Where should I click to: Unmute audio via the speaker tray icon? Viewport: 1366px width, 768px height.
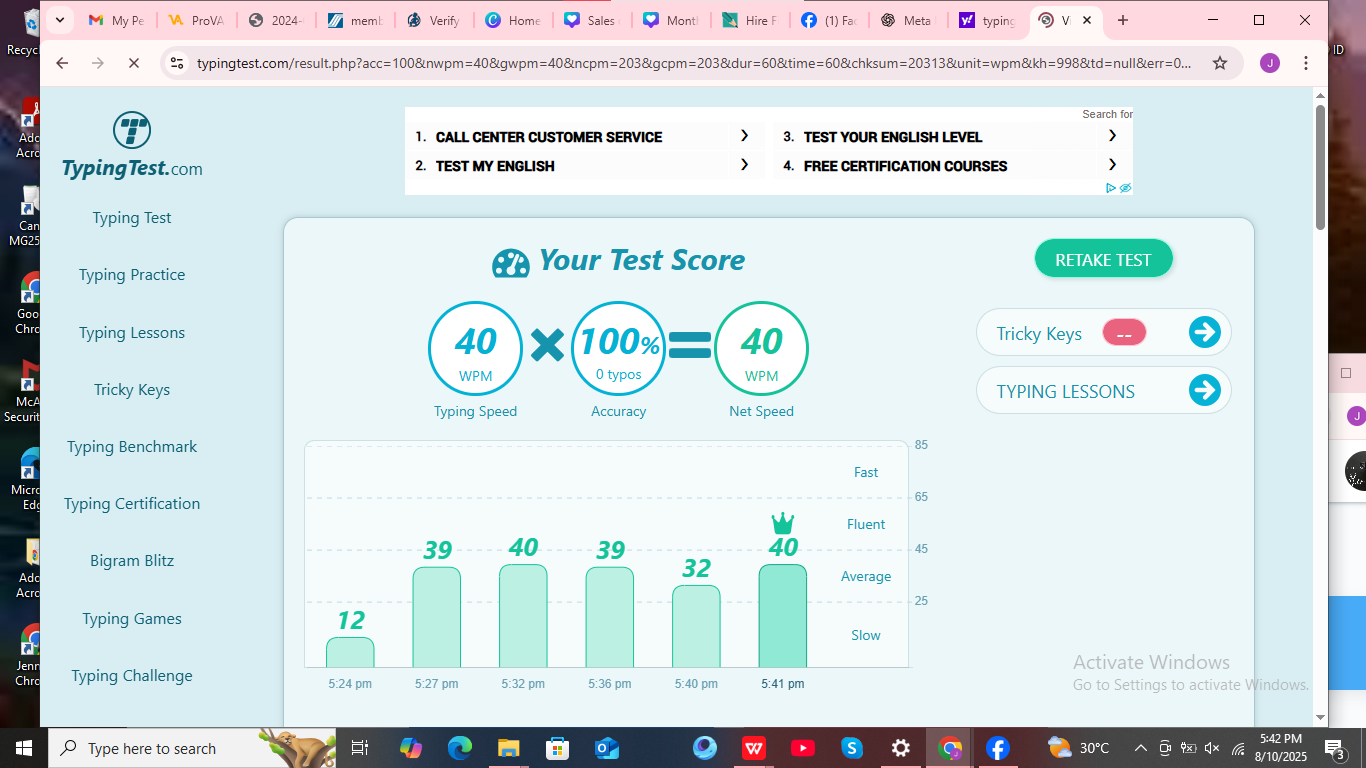click(1211, 747)
